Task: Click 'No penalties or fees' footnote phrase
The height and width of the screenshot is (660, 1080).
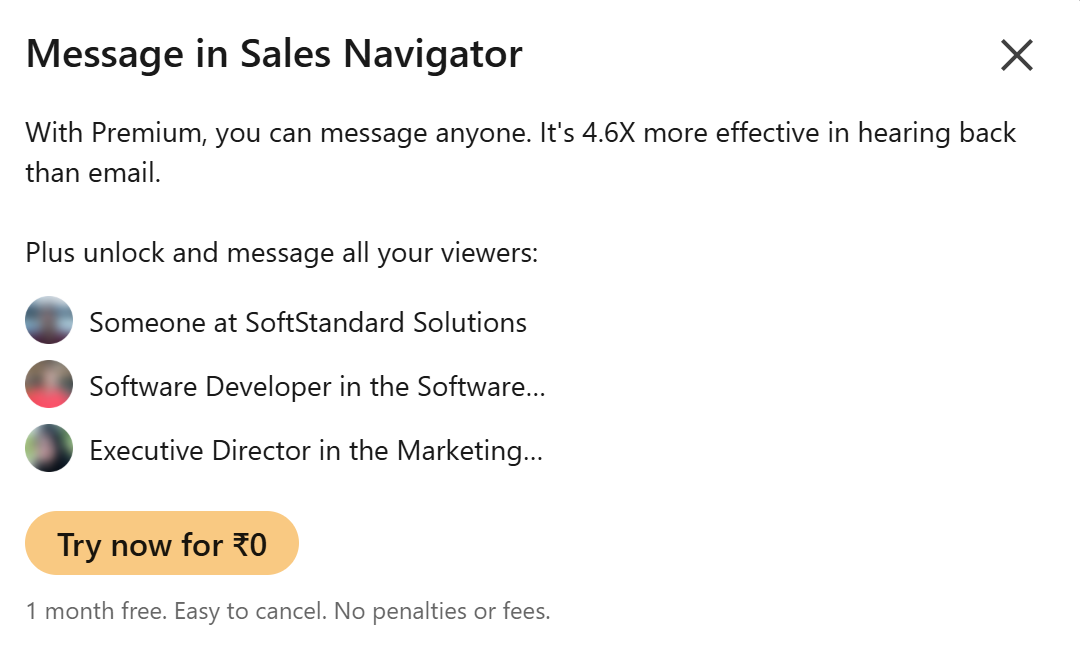Action: pyautogui.click(x=442, y=610)
